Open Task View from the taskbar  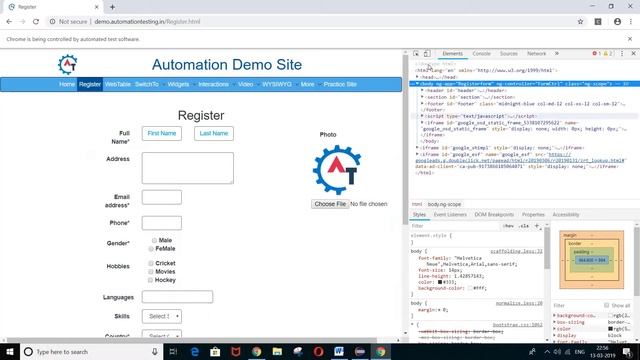[x=173, y=351]
